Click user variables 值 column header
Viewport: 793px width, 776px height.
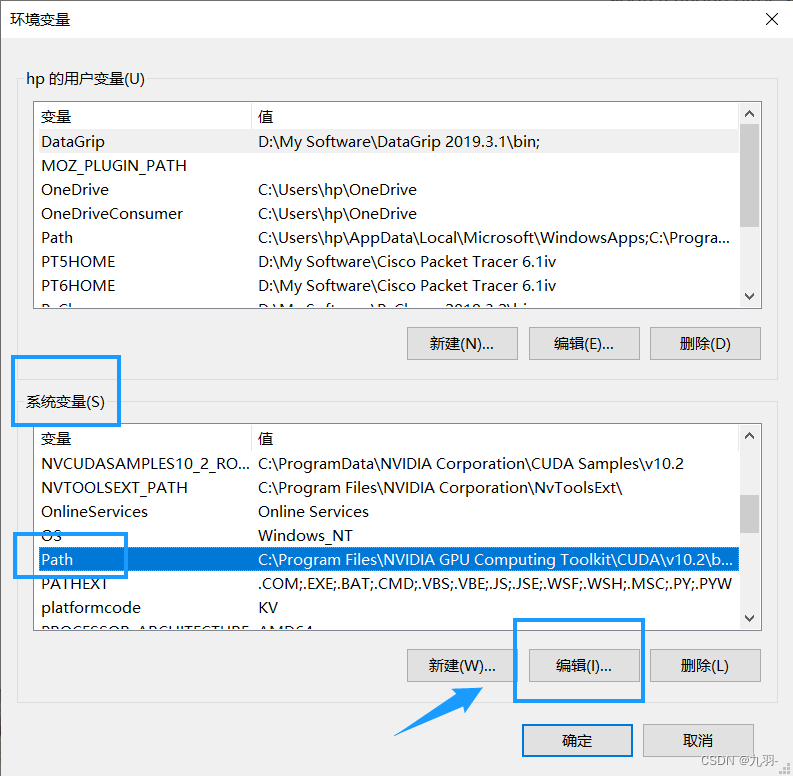(x=495, y=116)
